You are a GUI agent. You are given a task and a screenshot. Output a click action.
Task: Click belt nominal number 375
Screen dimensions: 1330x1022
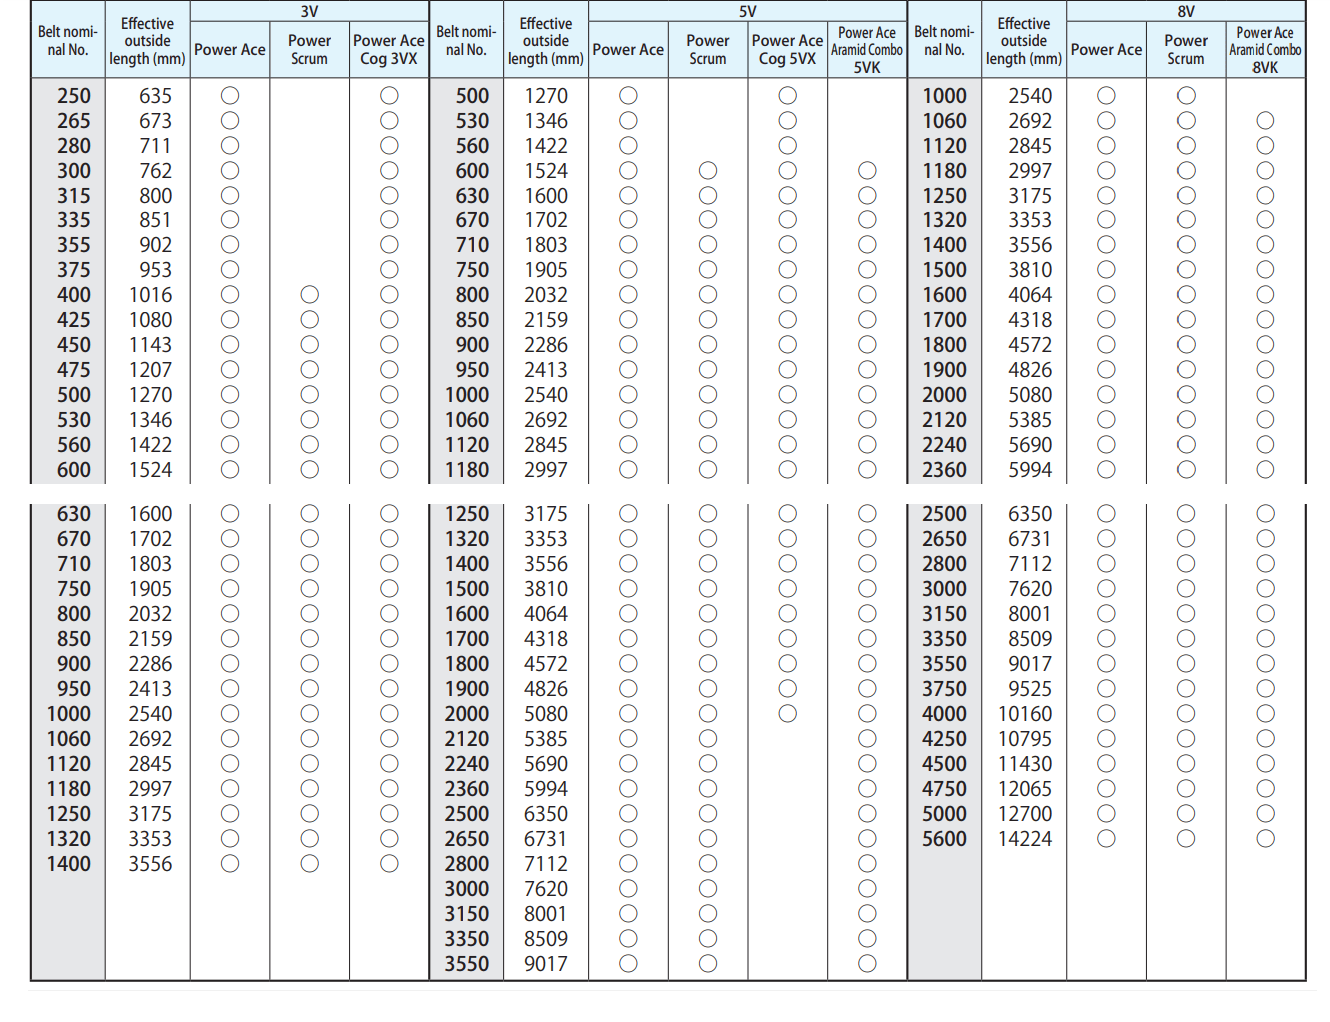pyautogui.click(x=74, y=270)
